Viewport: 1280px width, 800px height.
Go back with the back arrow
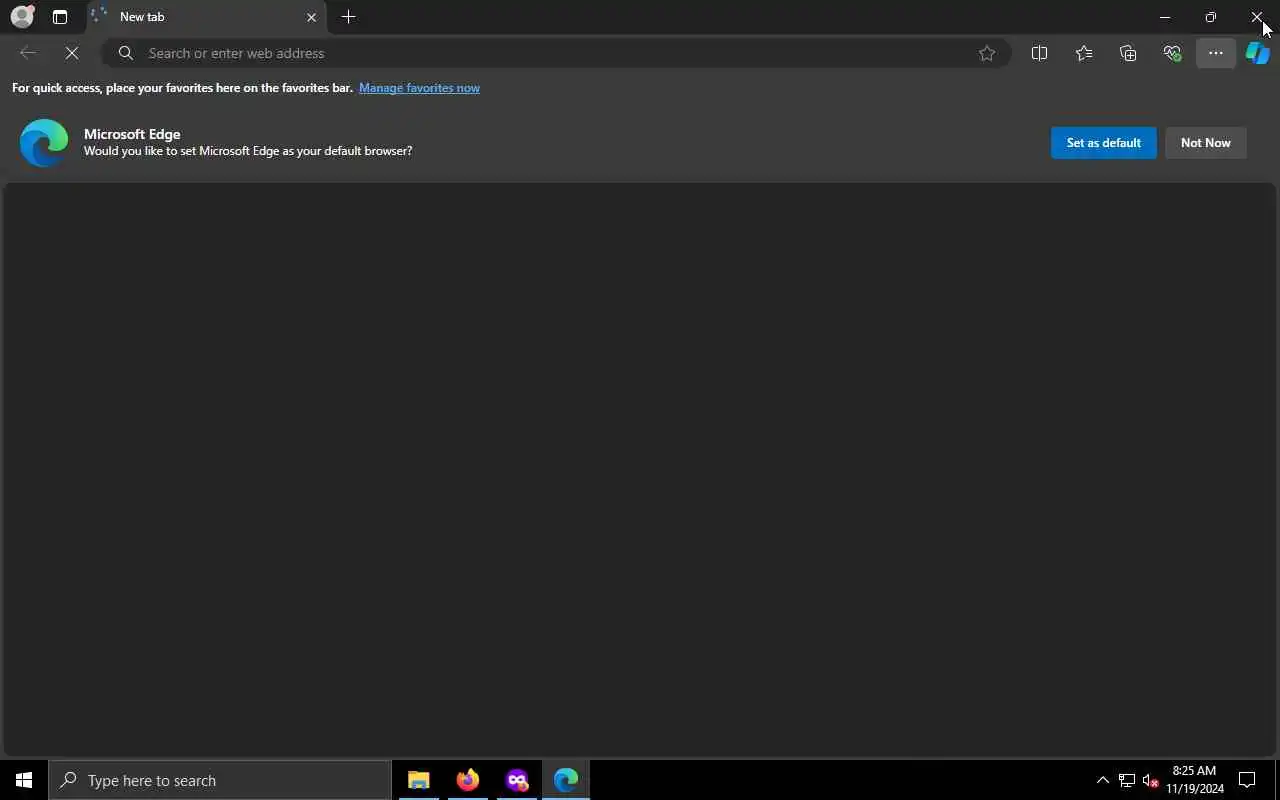click(28, 53)
